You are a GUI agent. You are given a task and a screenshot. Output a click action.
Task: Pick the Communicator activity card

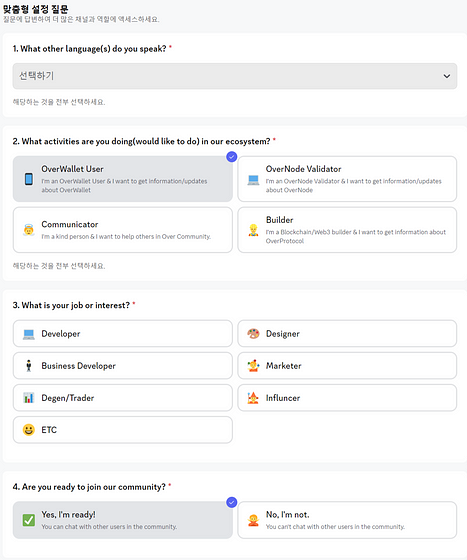(x=123, y=230)
